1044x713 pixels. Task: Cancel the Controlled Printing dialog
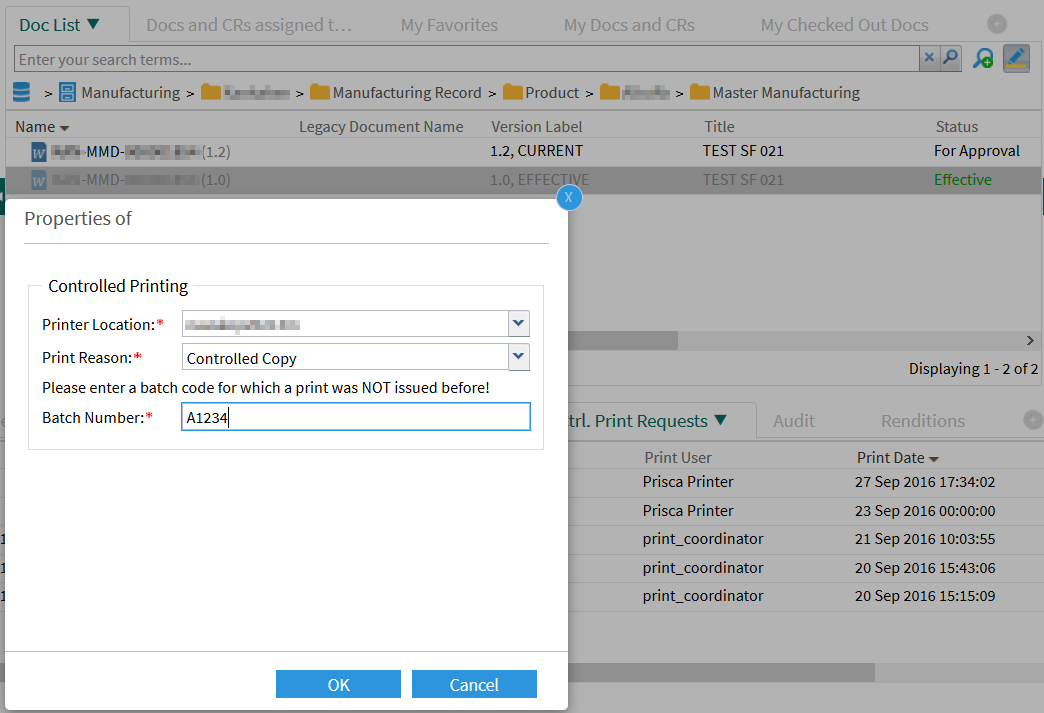[x=474, y=684]
